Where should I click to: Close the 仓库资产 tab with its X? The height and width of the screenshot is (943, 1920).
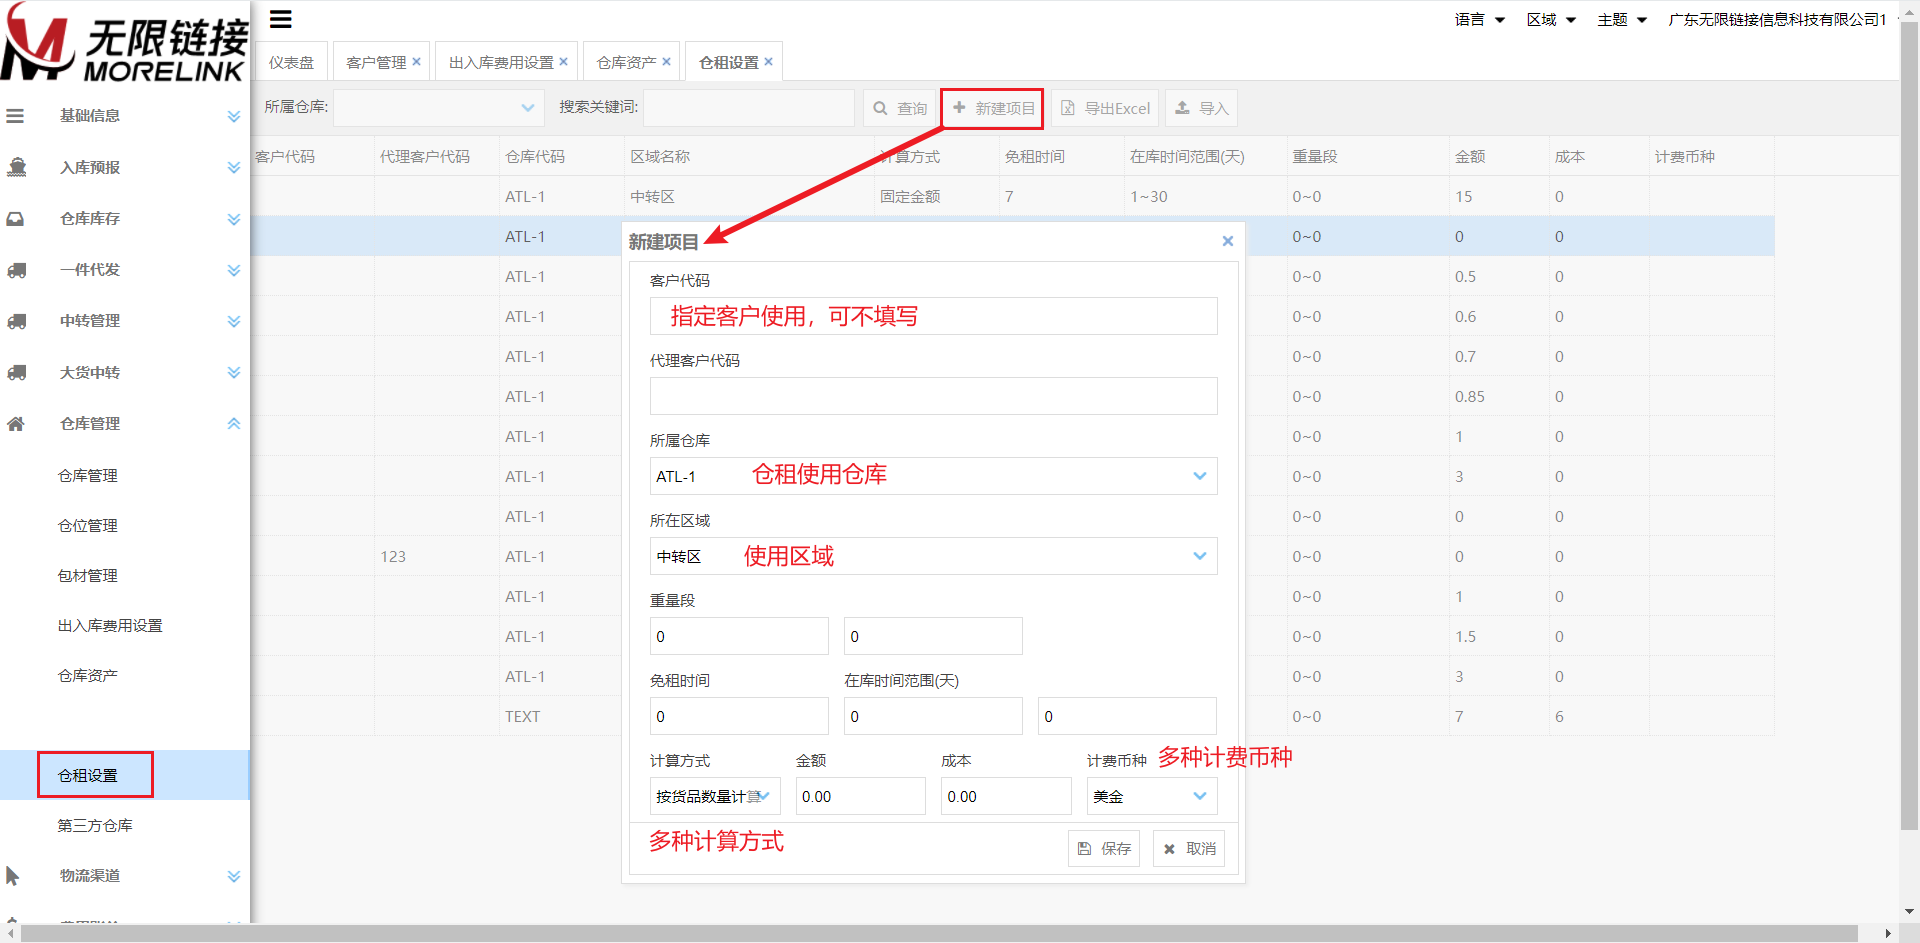pyautogui.click(x=667, y=61)
